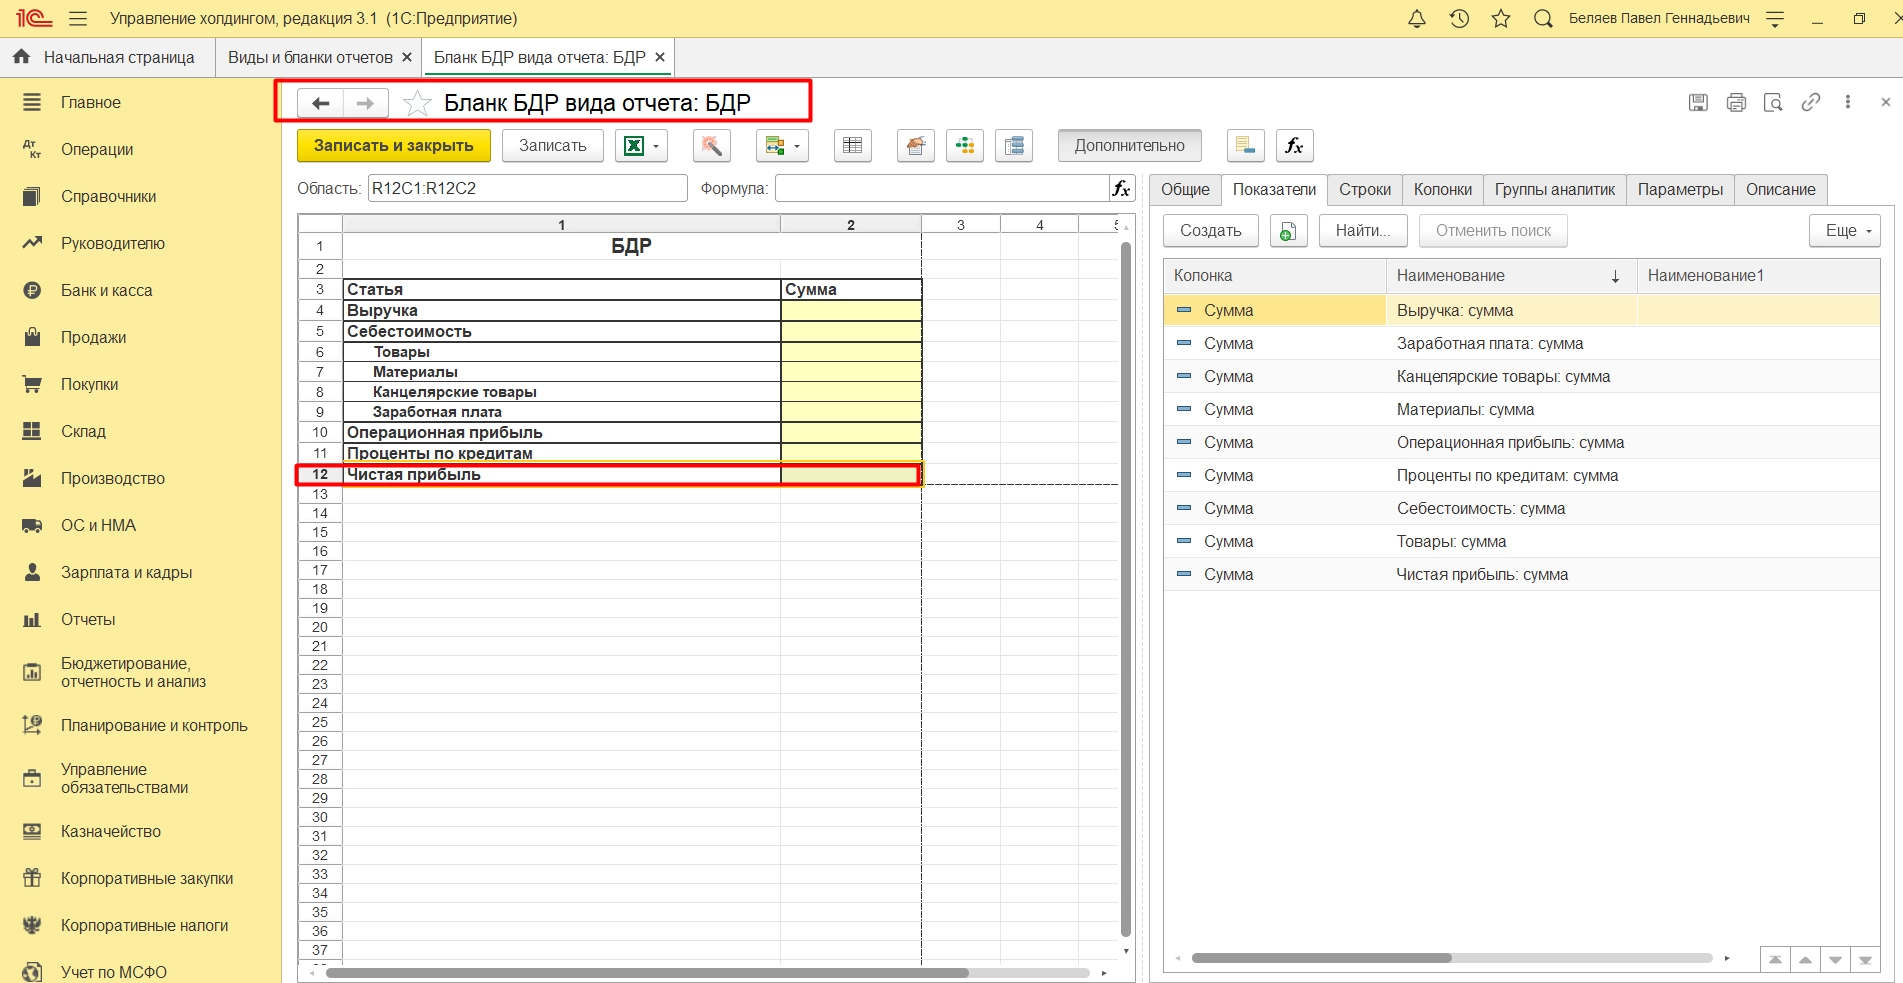Open notifications bell icon
1903x983 pixels.
[x=1417, y=19]
